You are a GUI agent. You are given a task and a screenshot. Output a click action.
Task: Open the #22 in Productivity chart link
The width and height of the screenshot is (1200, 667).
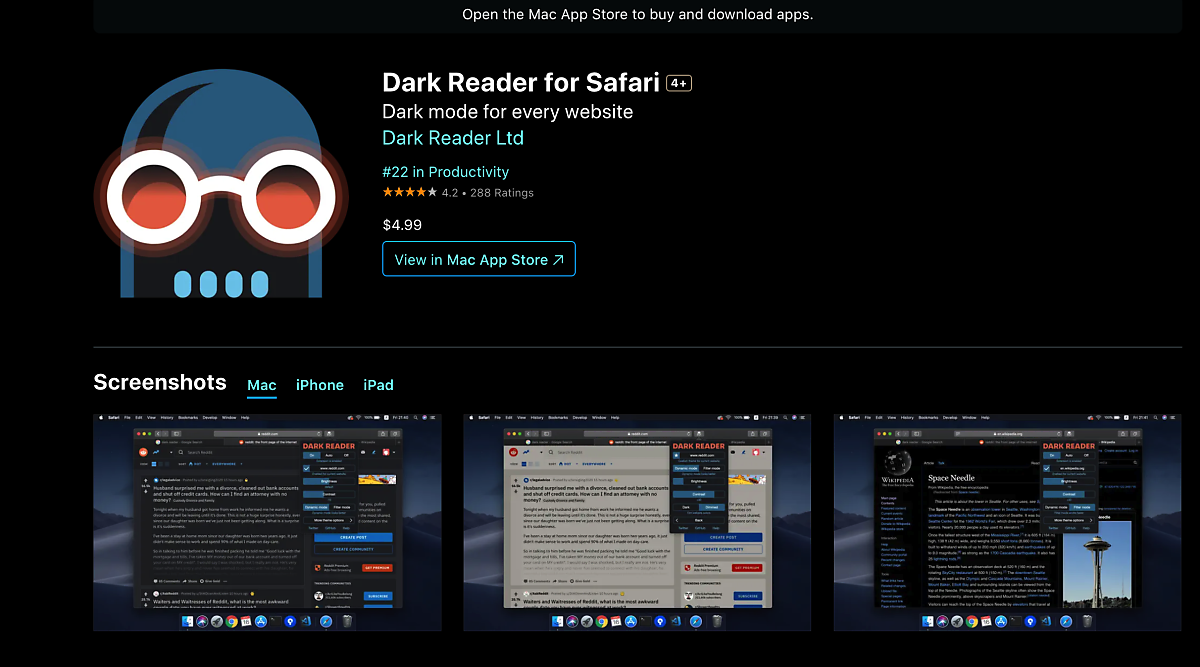point(446,172)
